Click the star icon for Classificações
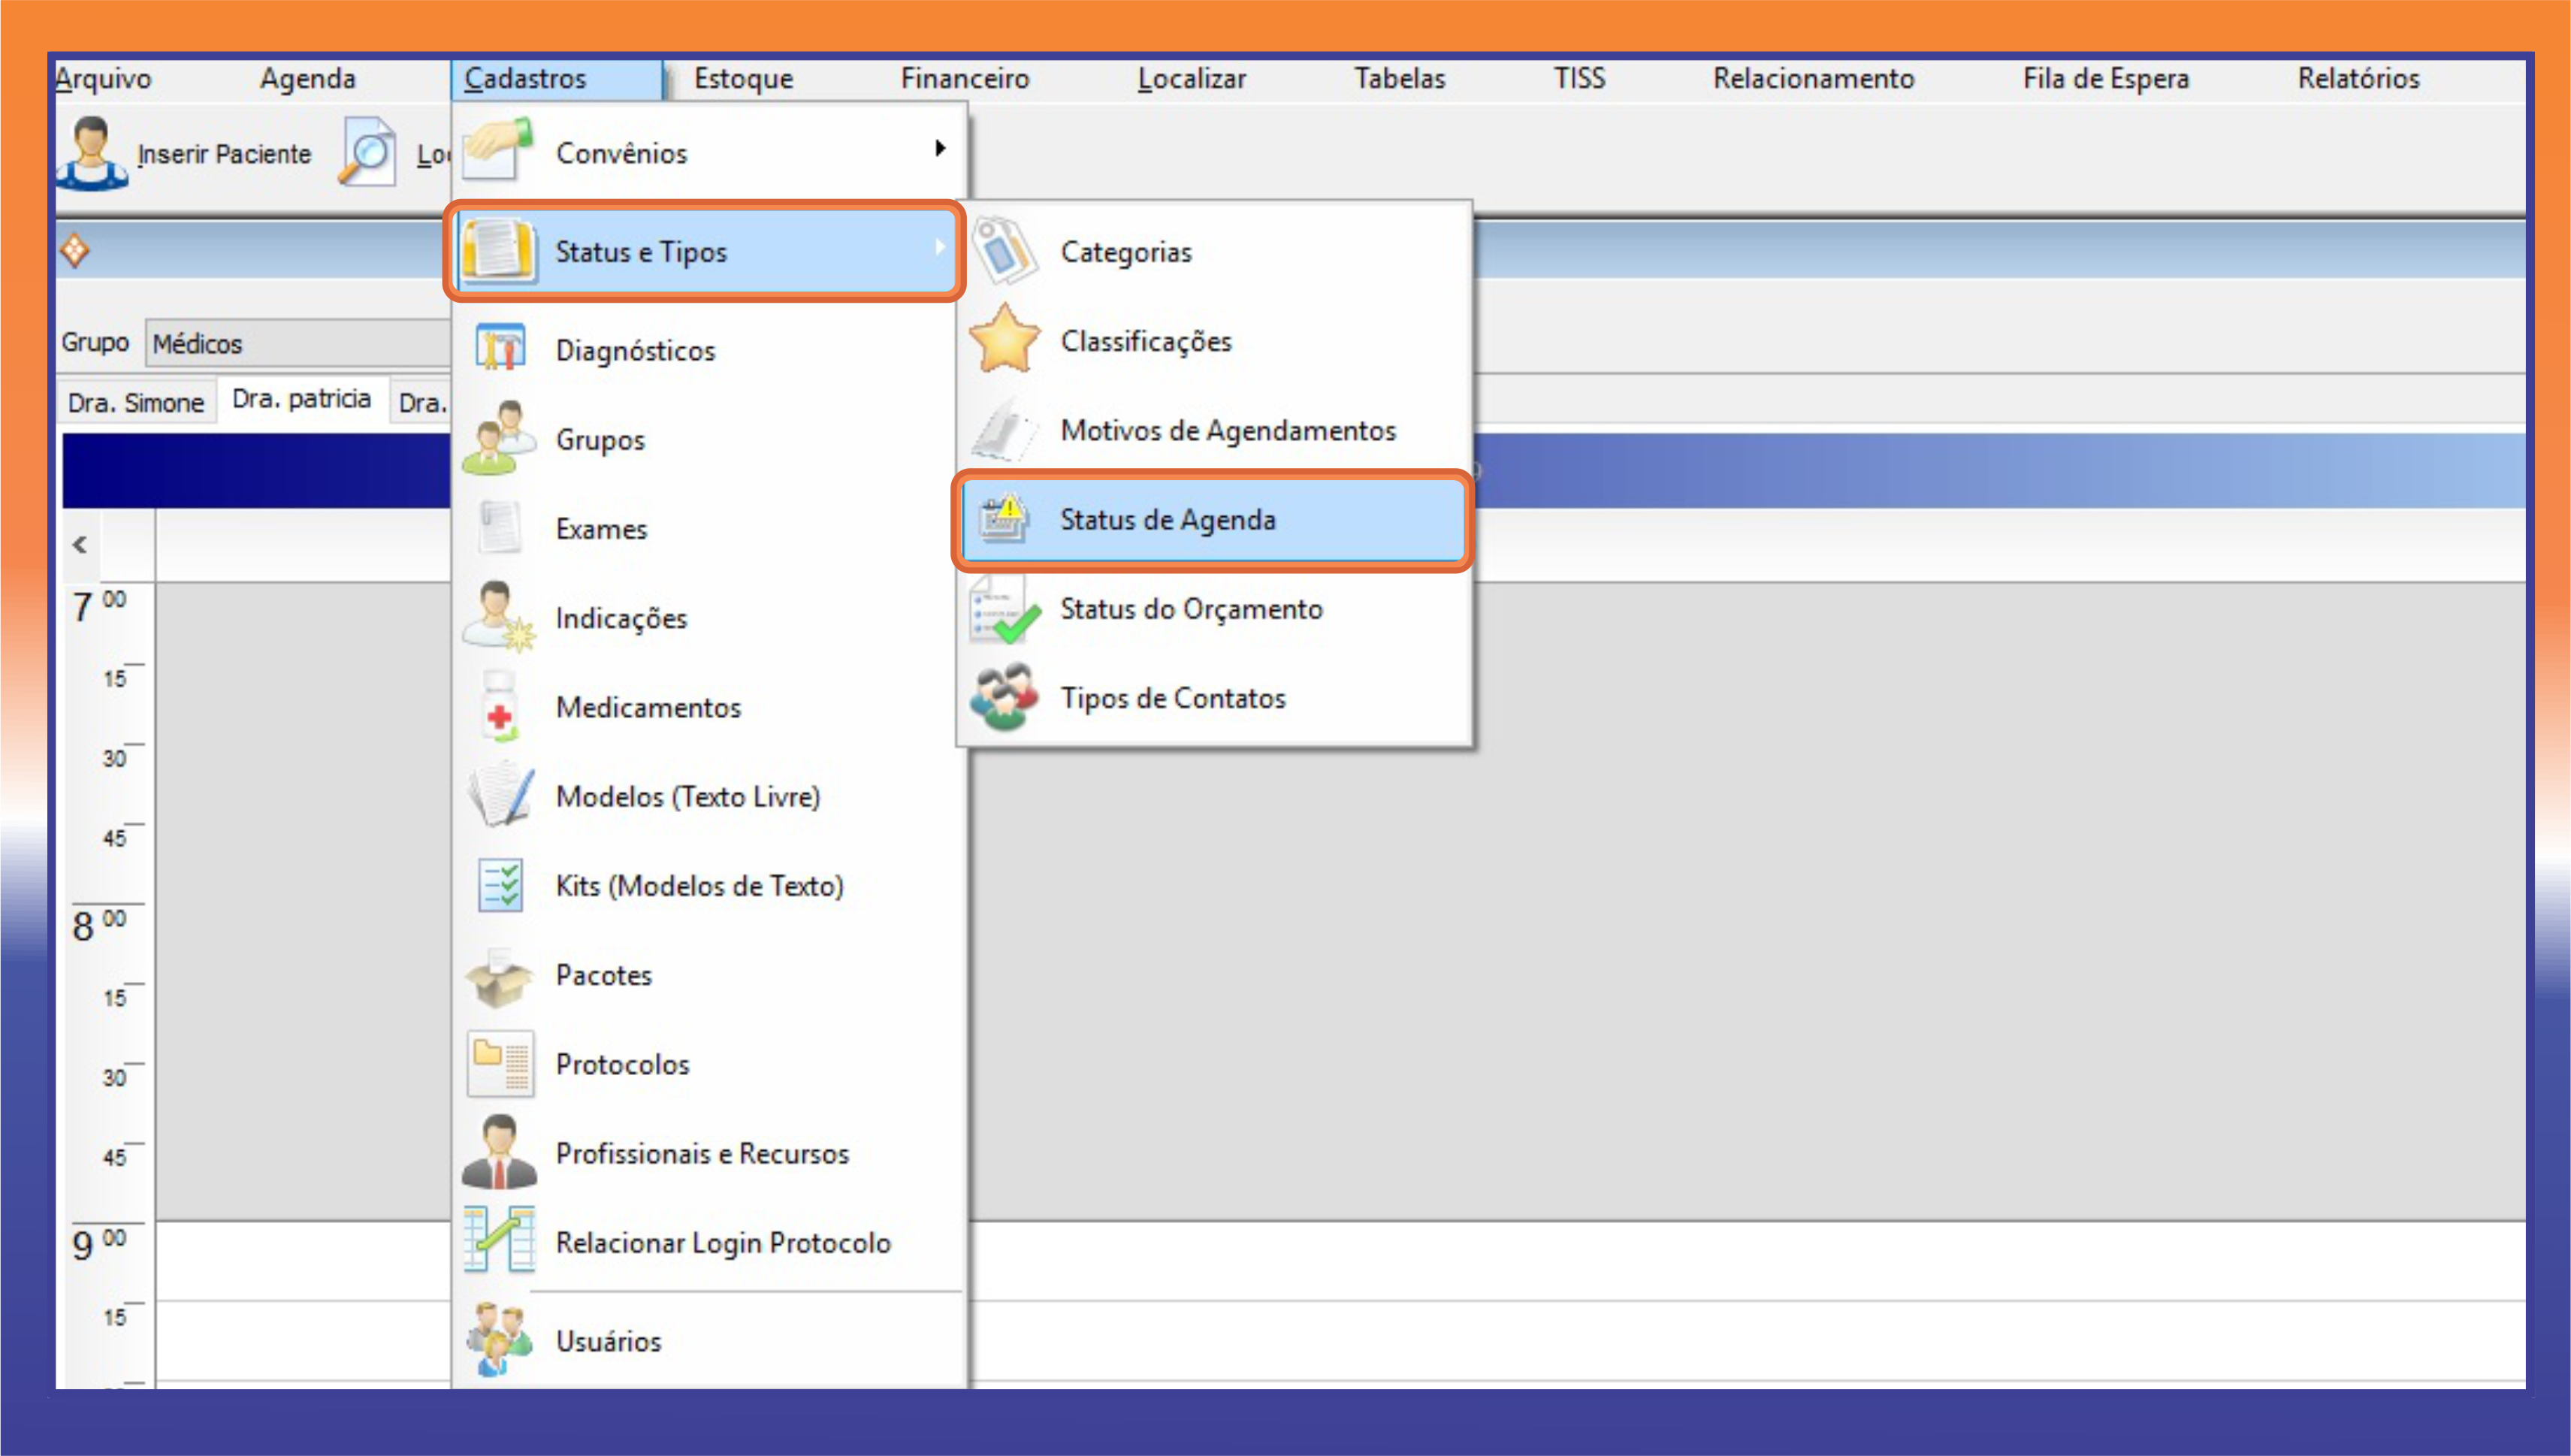2571x1456 pixels. tap(1004, 341)
